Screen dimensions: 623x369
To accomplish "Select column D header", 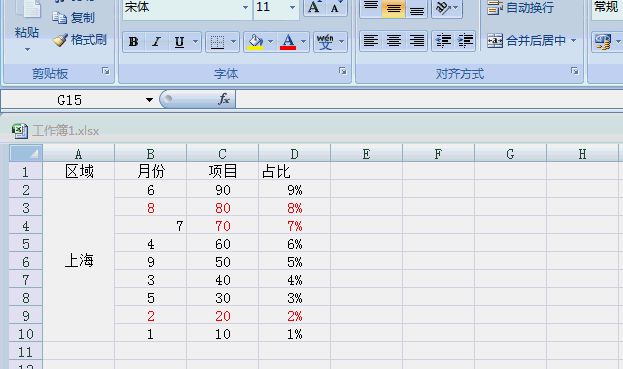I will (x=294, y=154).
